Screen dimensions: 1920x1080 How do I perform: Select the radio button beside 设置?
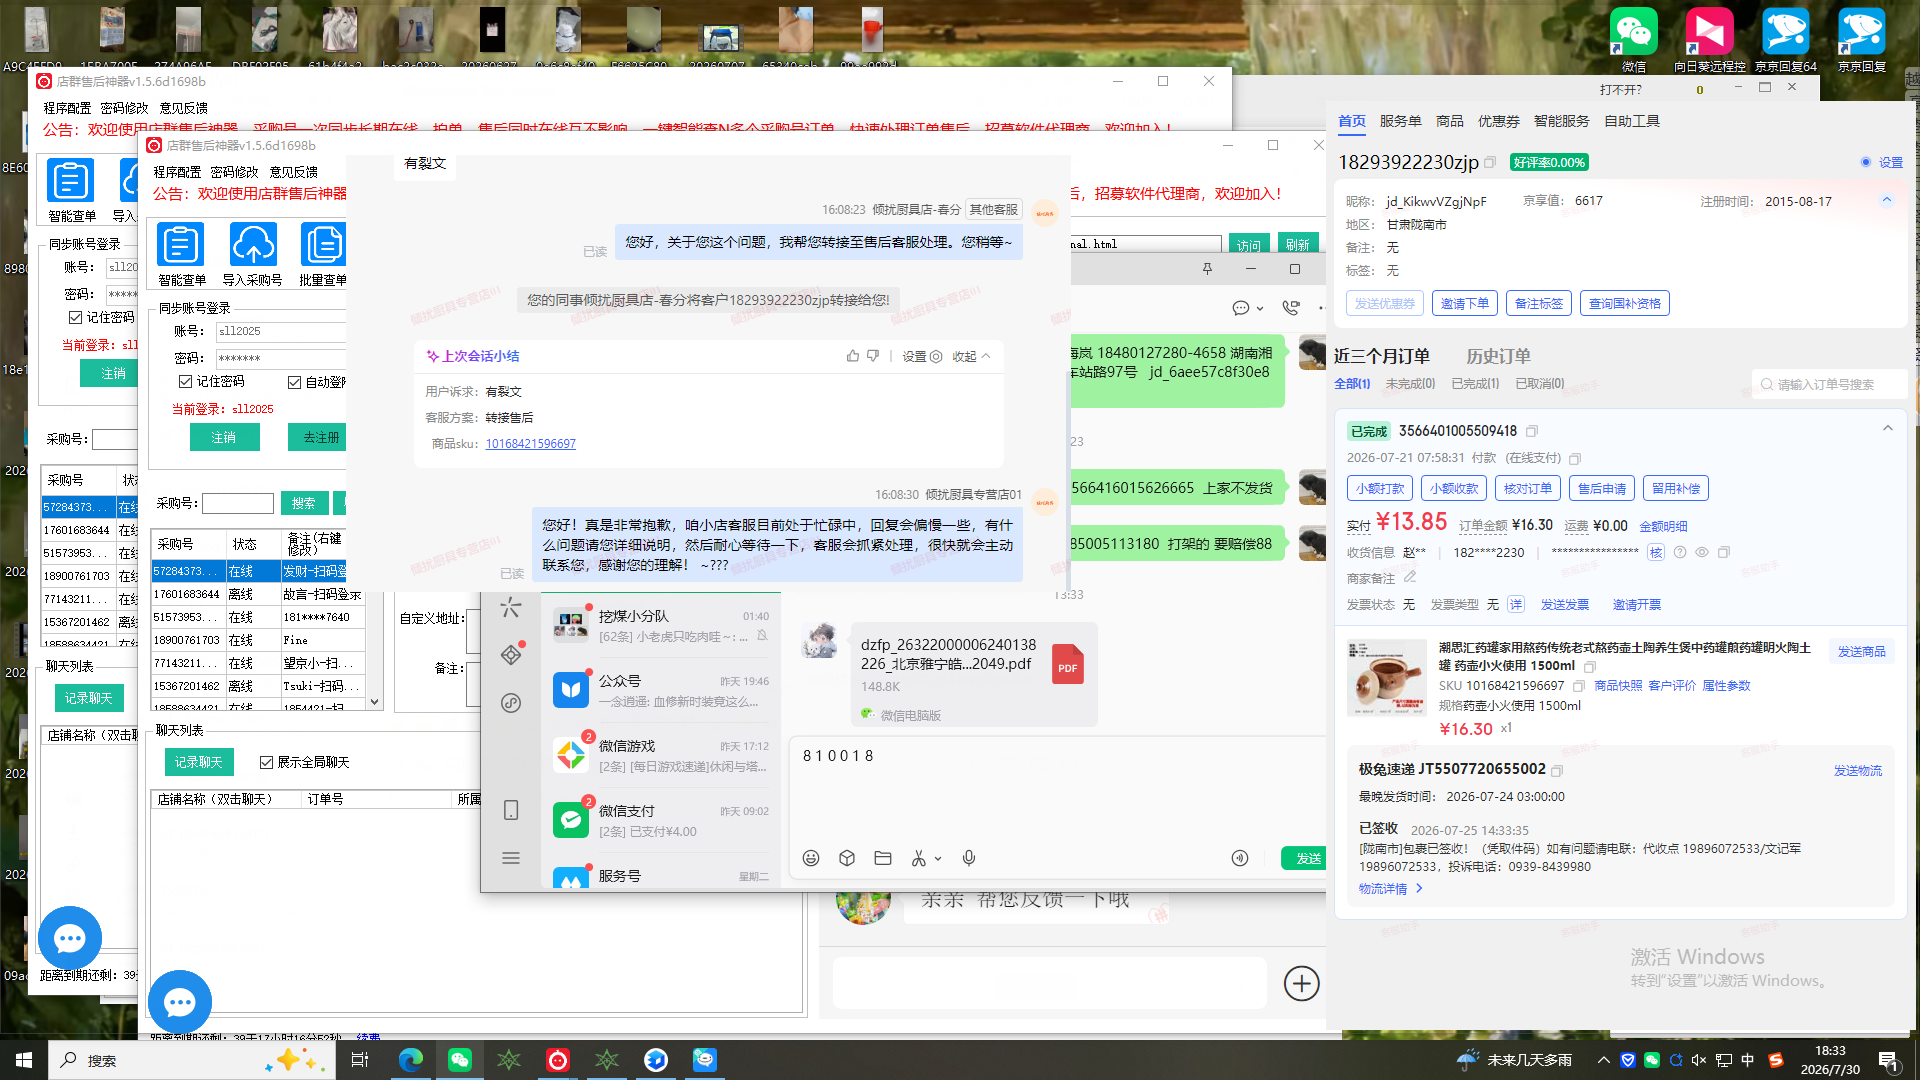[x=1866, y=162]
